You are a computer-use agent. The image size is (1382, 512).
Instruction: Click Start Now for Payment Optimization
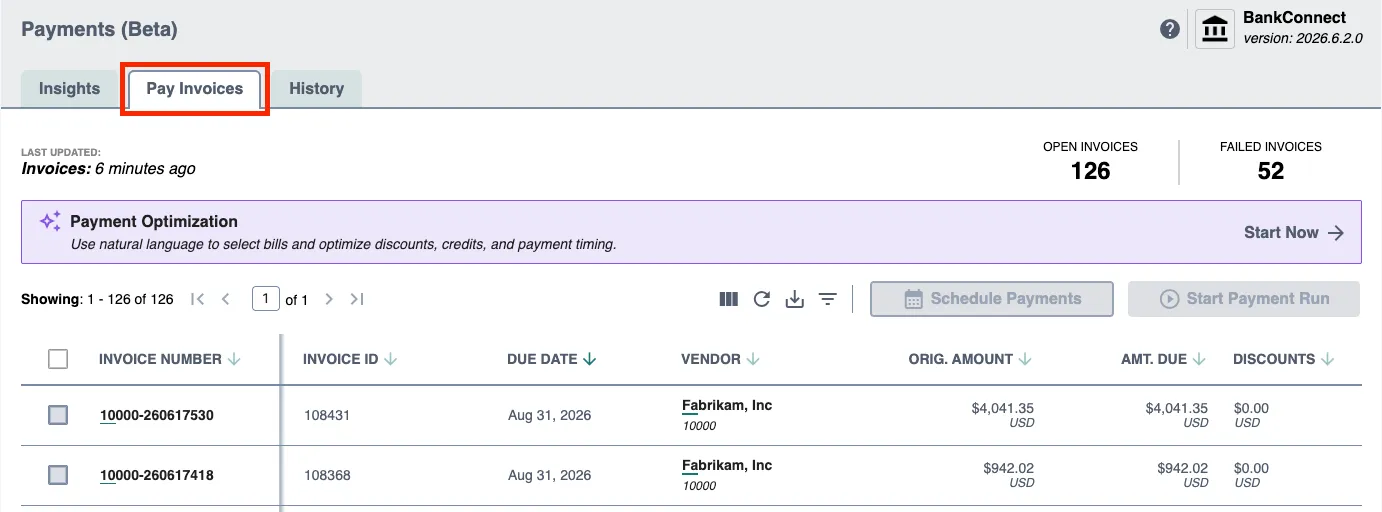point(1294,232)
